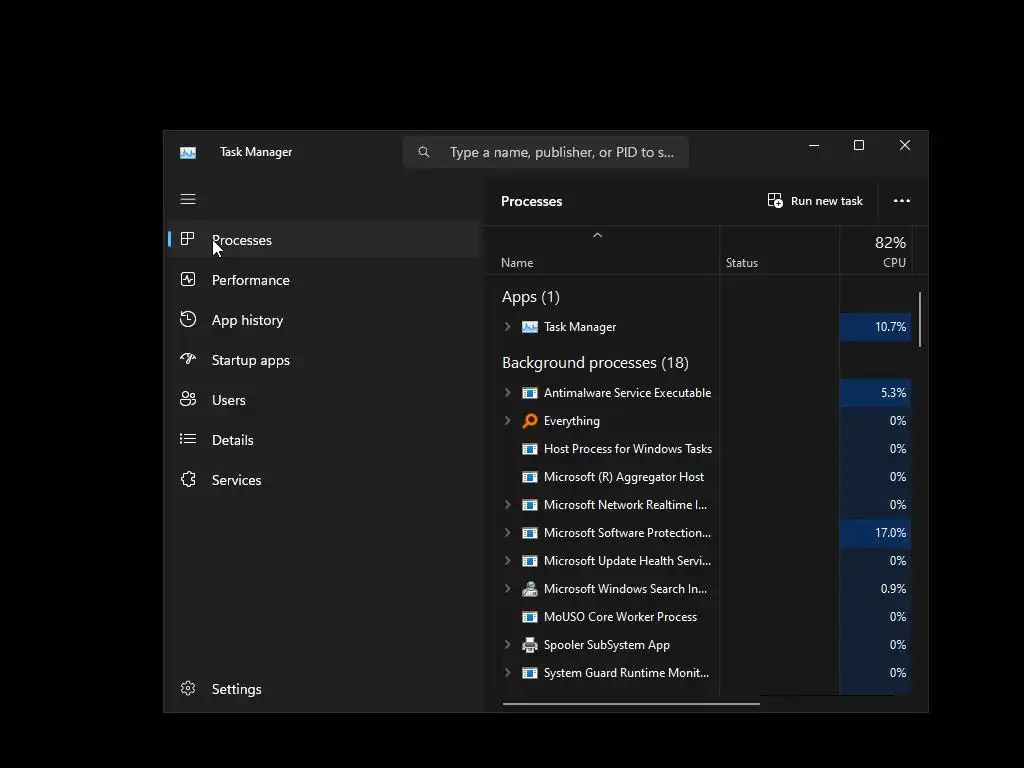Screen dimensions: 1024x768
Task: Open App history page
Action: click(325, 320)
